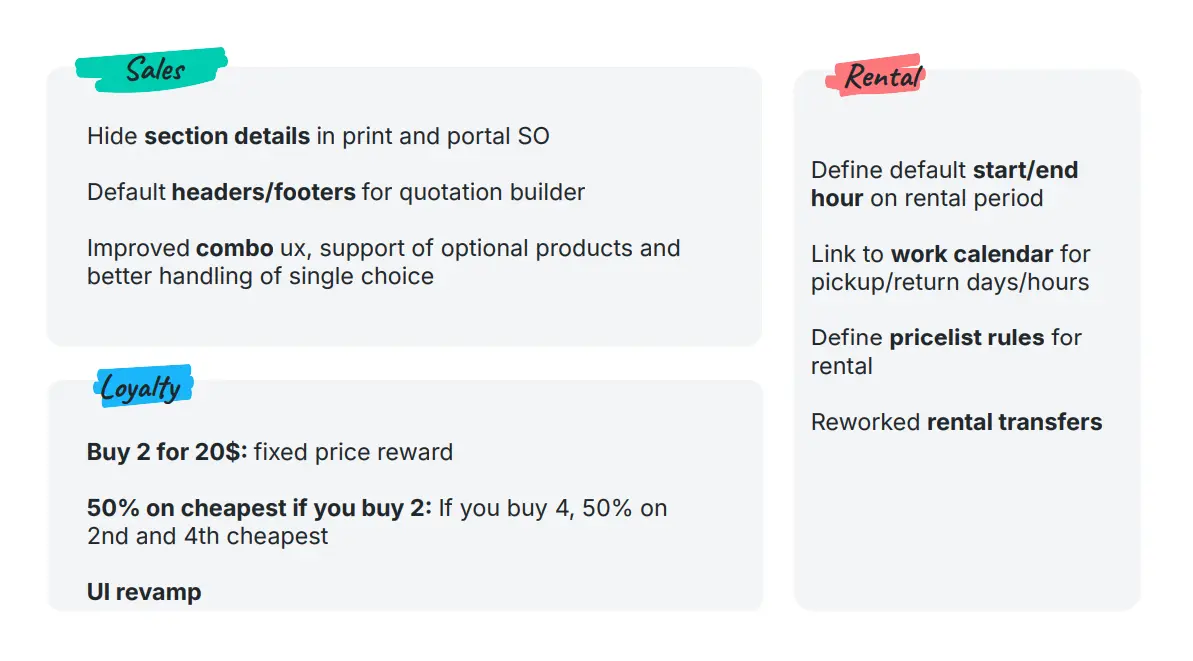Click 'for quotation builder' text
Viewport: 1193px width, 661px height.
[x=473, y=192]
